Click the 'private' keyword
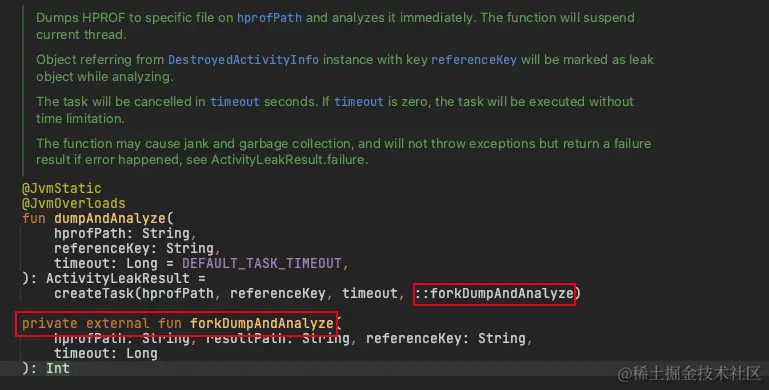This screenshot has height=390, width=769. [50, 323]
